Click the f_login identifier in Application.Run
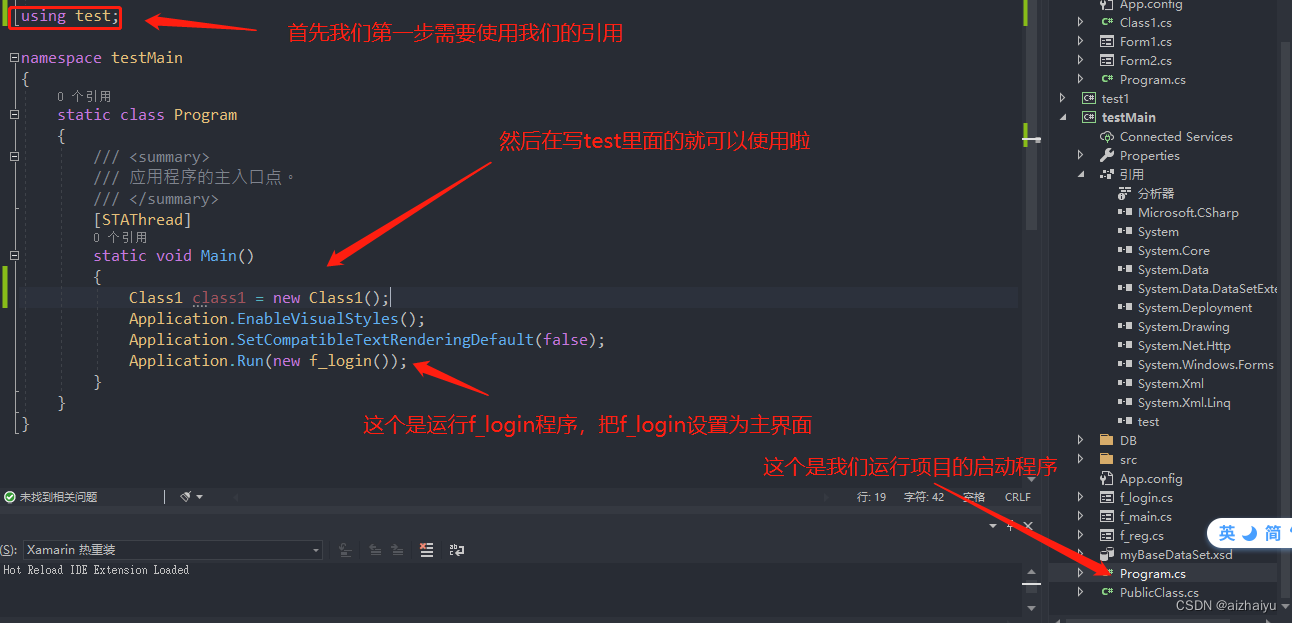The width and height of the screenshot is (1292, 623). point(340,361)
